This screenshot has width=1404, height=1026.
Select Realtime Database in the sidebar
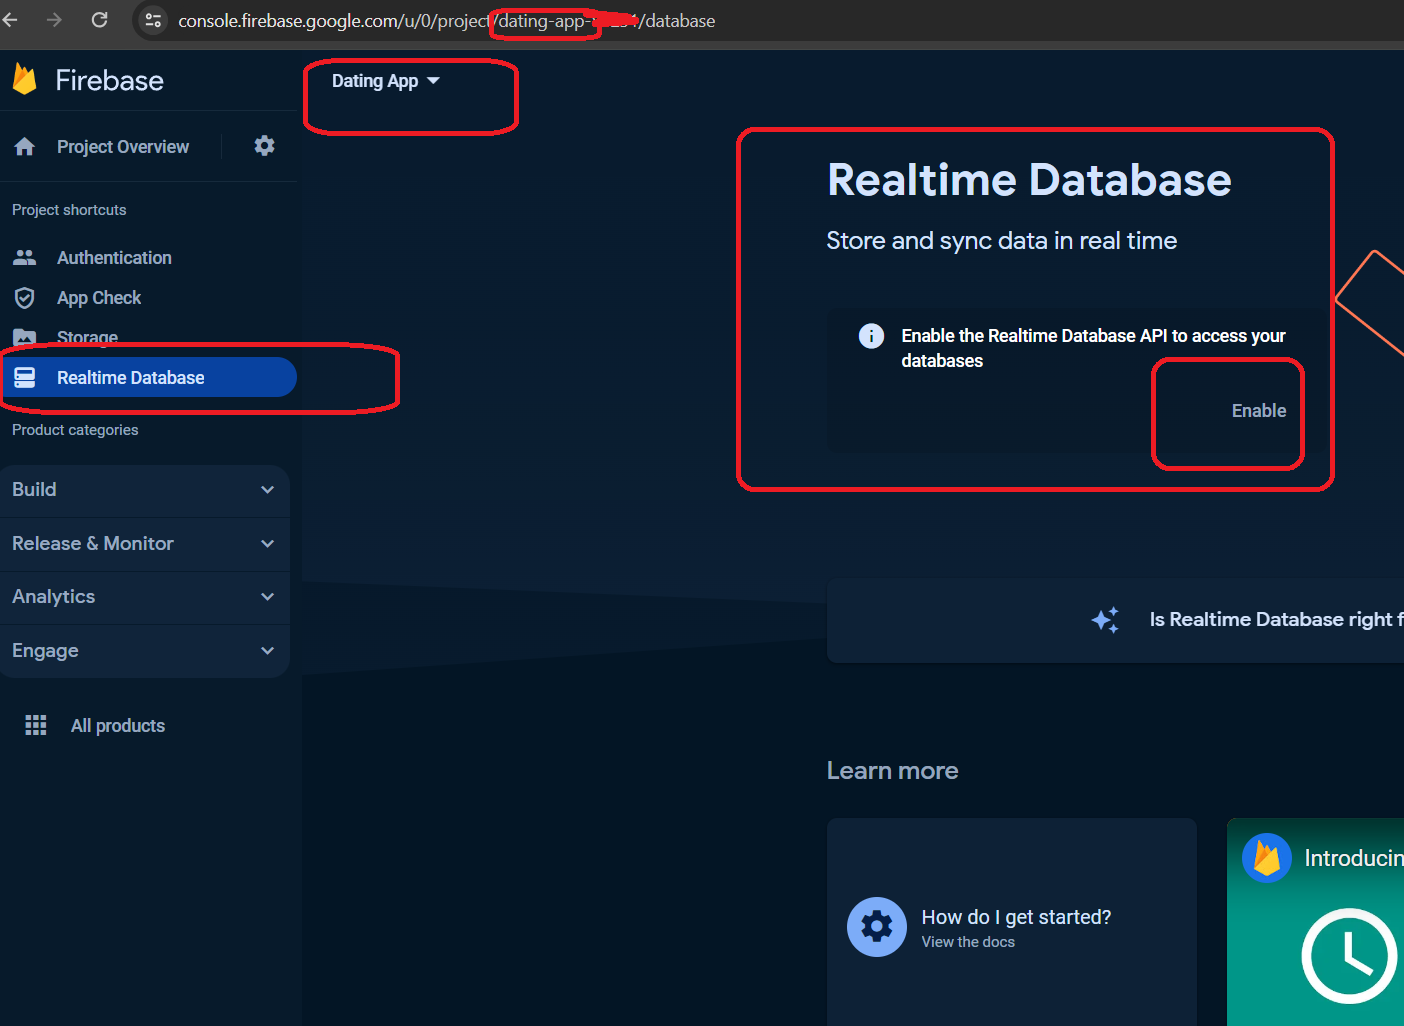[x=130, y=378]
